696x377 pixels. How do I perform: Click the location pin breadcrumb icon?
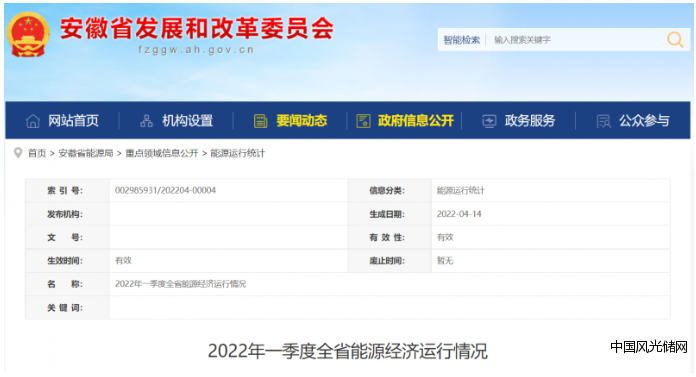coord(18,153)
